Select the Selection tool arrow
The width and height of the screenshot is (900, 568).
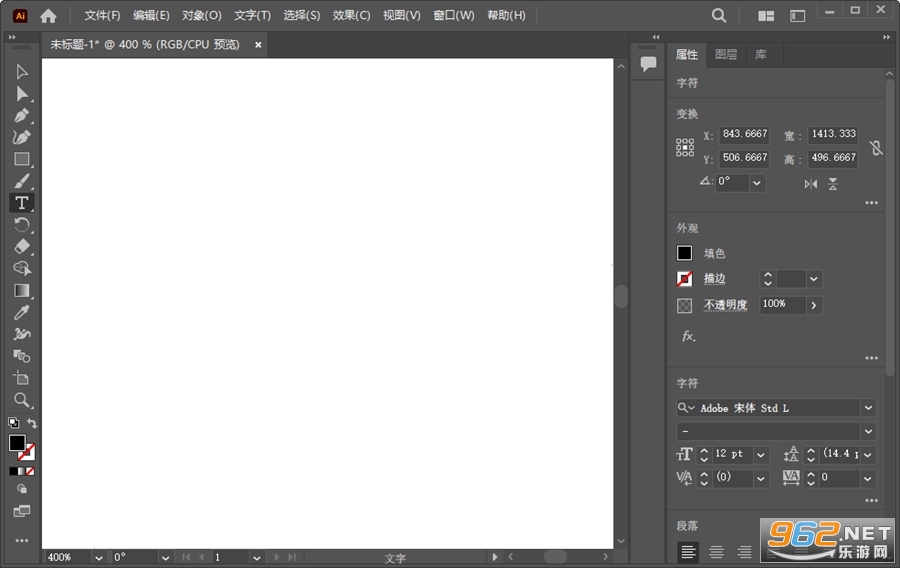[x=22, y=72]
